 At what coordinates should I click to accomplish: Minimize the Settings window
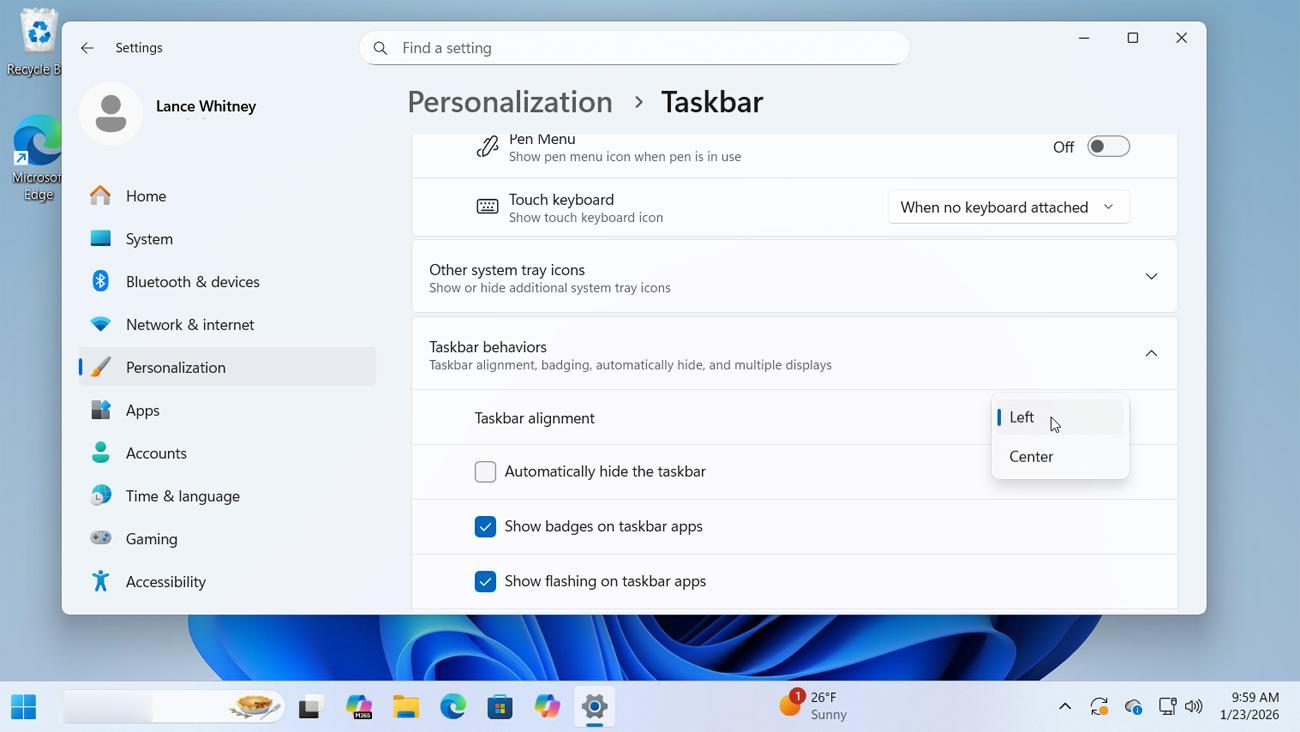[x=1083, y=38]
